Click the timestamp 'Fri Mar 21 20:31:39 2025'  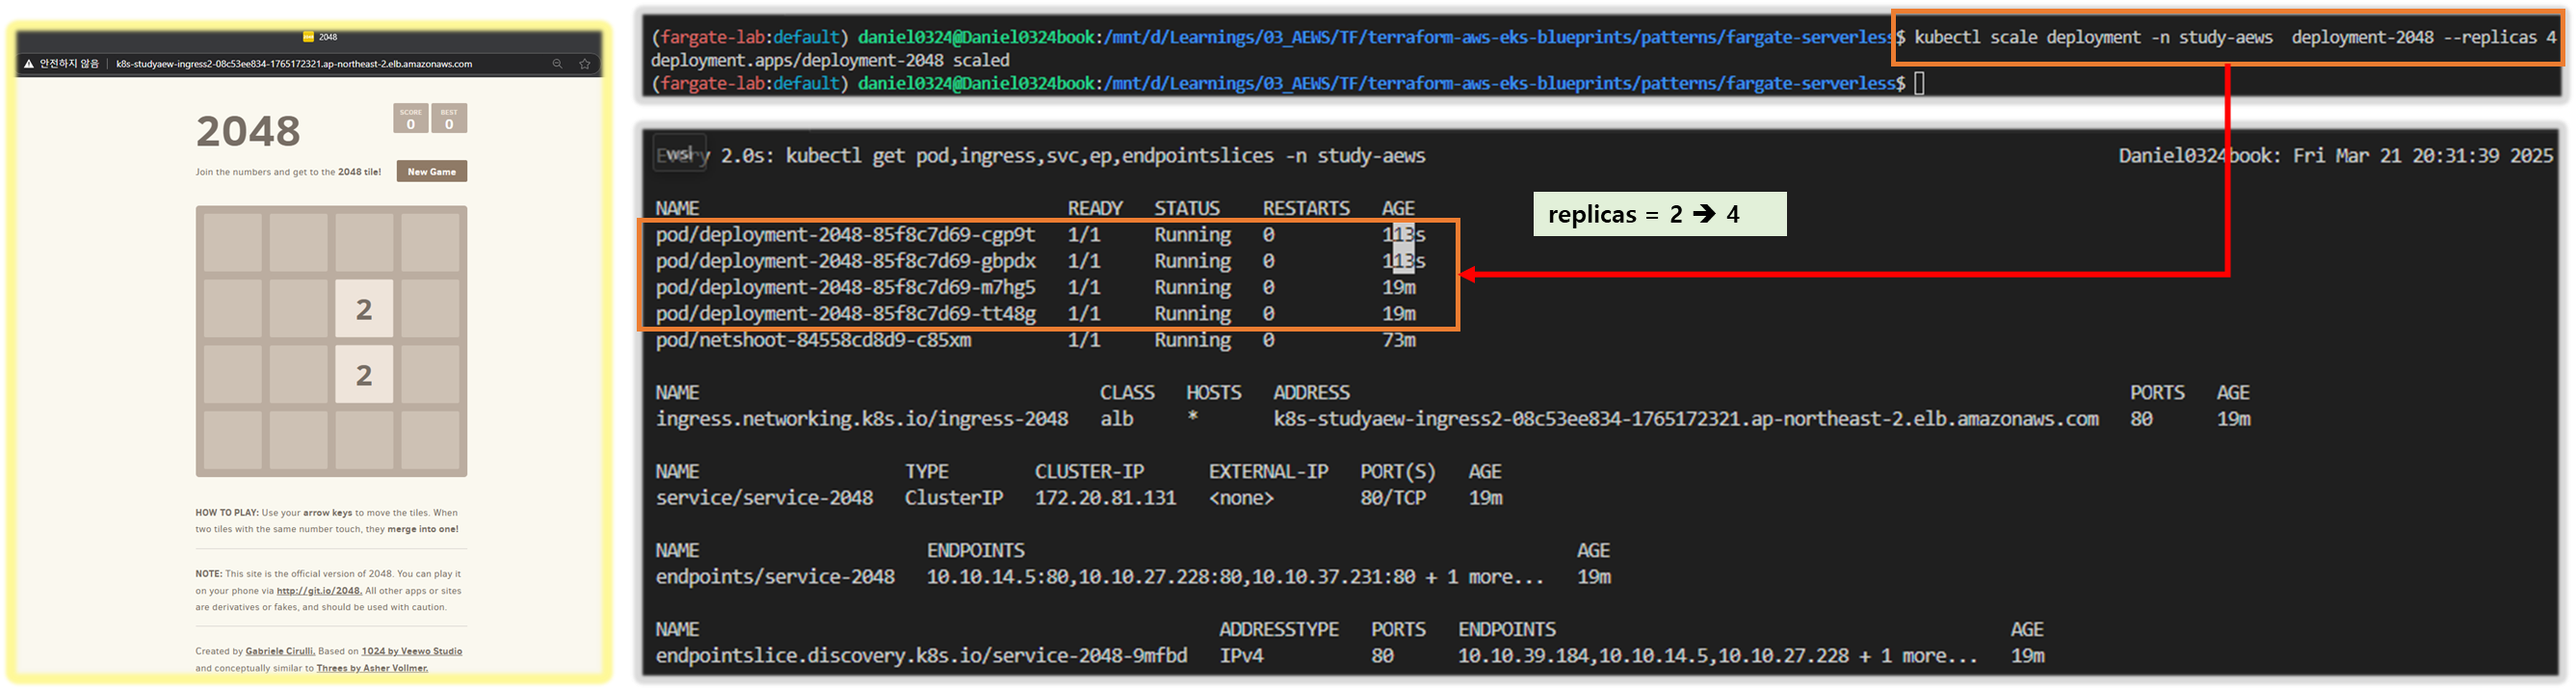pos(2423,156)
